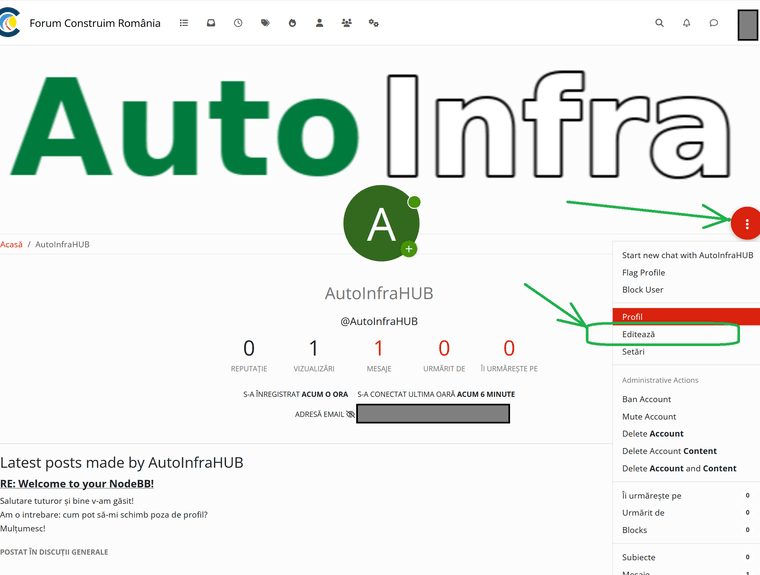
Task: Open the user avatar menu in top-right
Action: (747, 25)
